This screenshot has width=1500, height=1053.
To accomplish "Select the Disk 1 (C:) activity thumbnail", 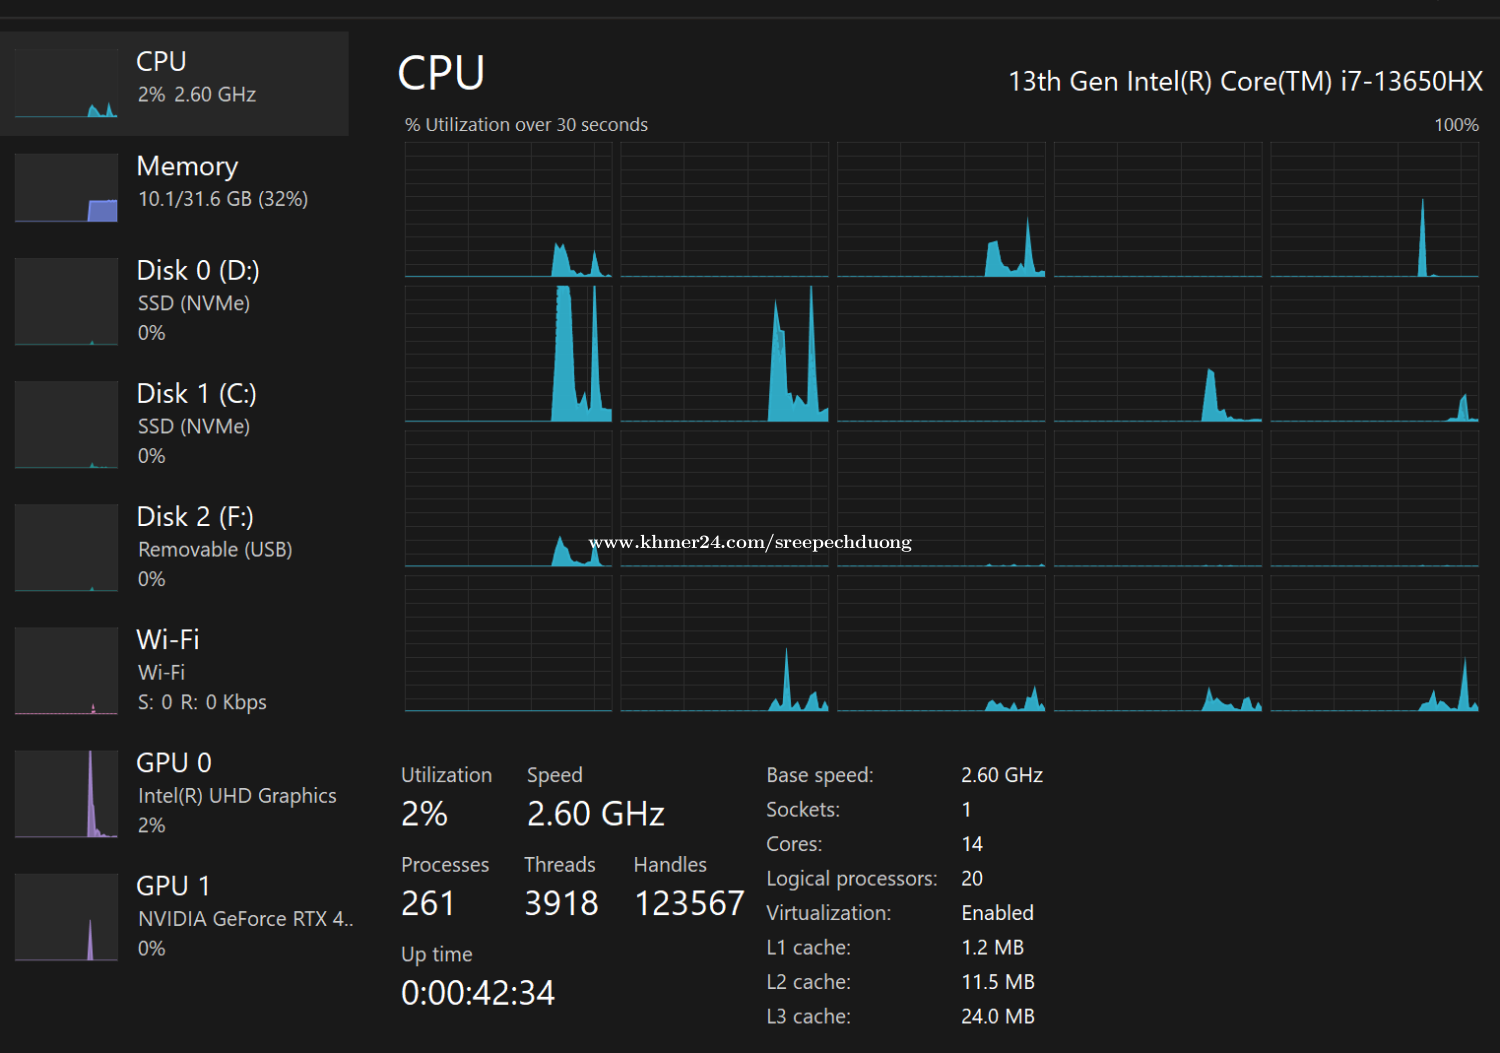I will 66,425.
